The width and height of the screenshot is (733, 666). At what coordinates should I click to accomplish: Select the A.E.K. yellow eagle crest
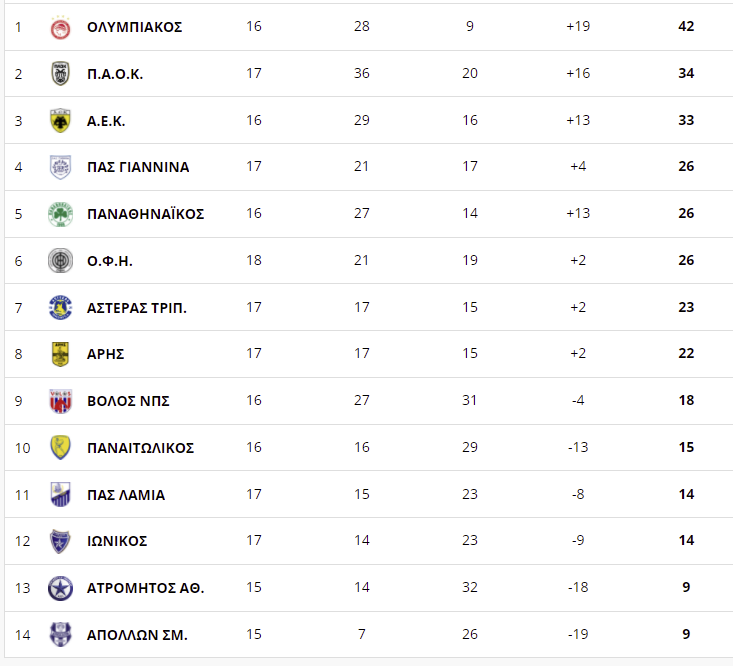(x=60, y=121)
